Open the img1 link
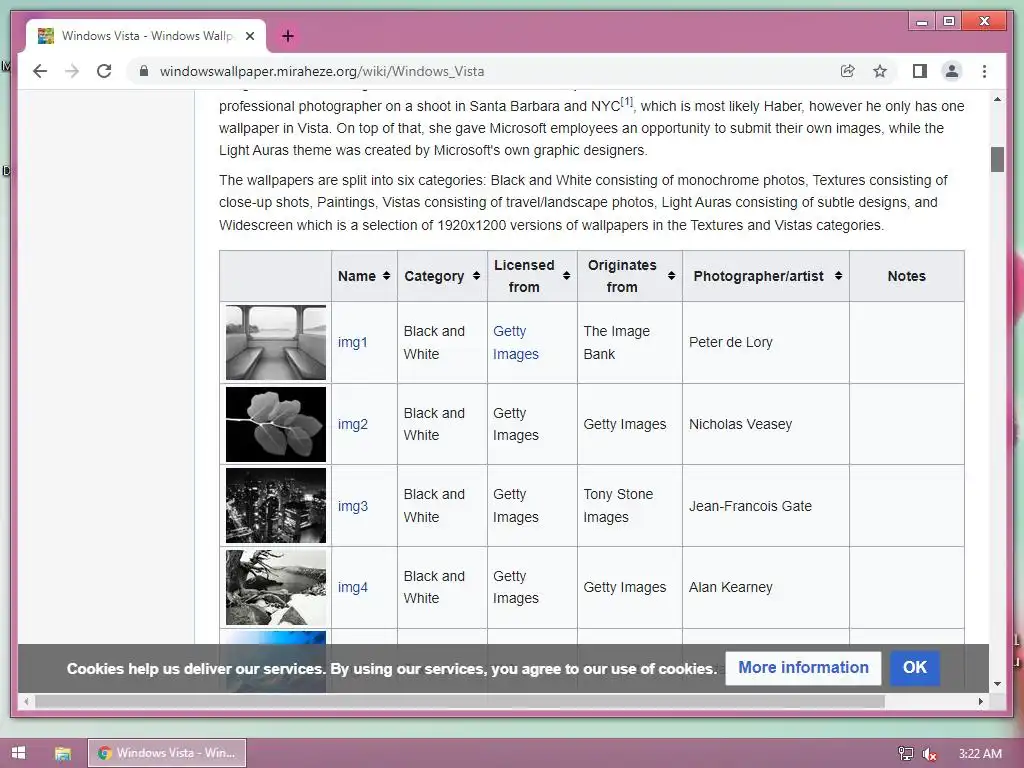Screen dimensions: 1024x768 click(x=353, y=342)
